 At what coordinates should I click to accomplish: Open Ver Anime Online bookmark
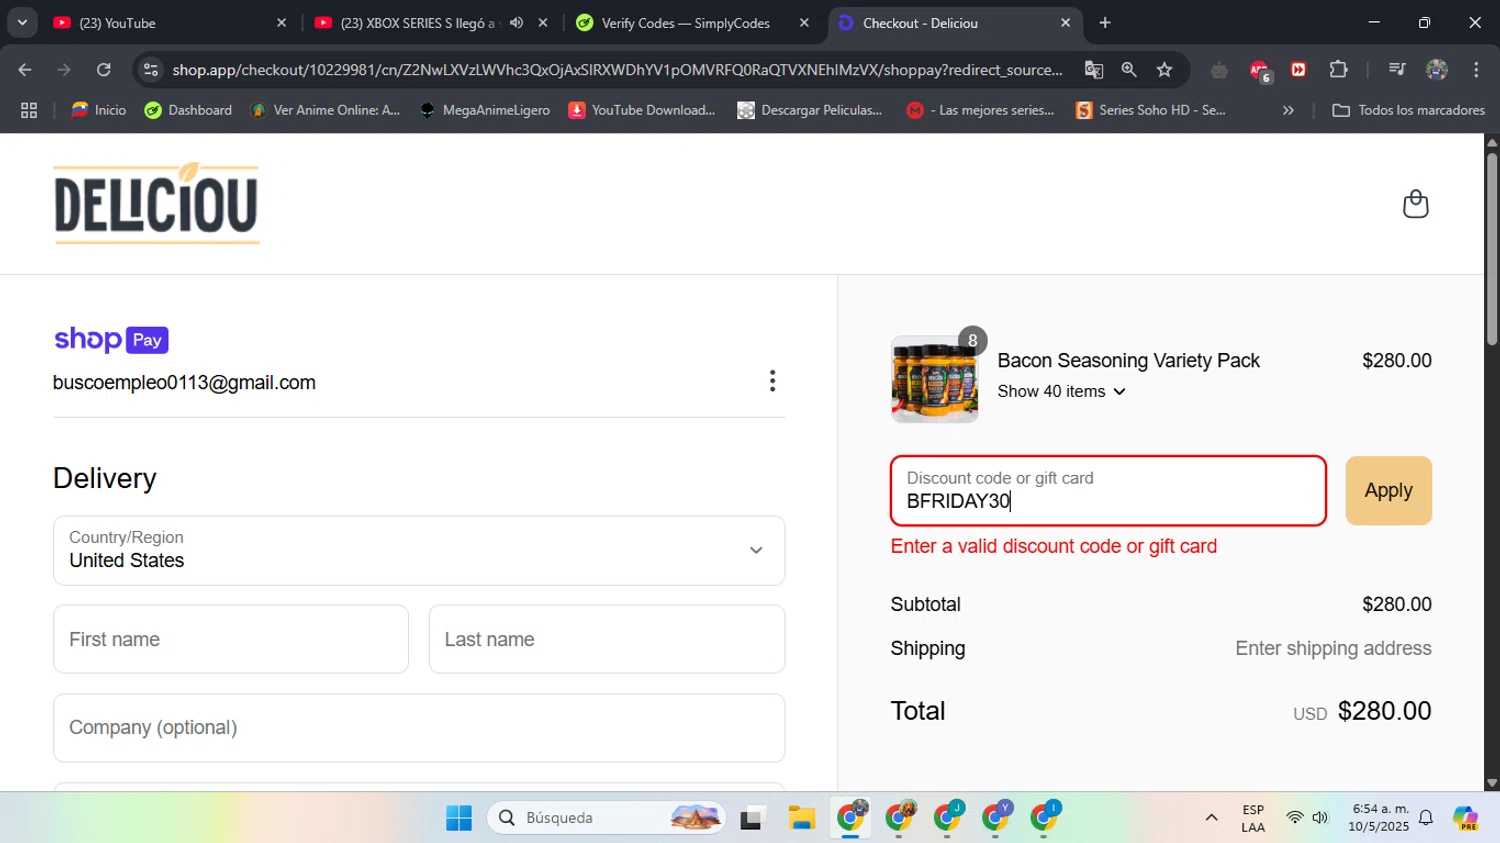click(x=325, y=110)
